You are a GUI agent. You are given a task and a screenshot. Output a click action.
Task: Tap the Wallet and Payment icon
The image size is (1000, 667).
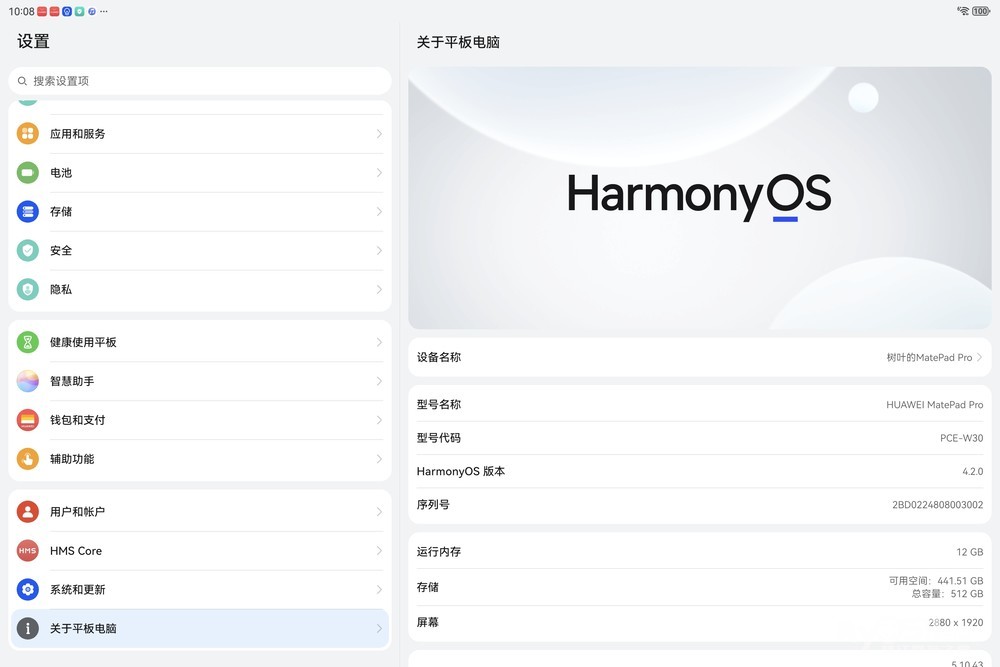(x=28, y=420)
